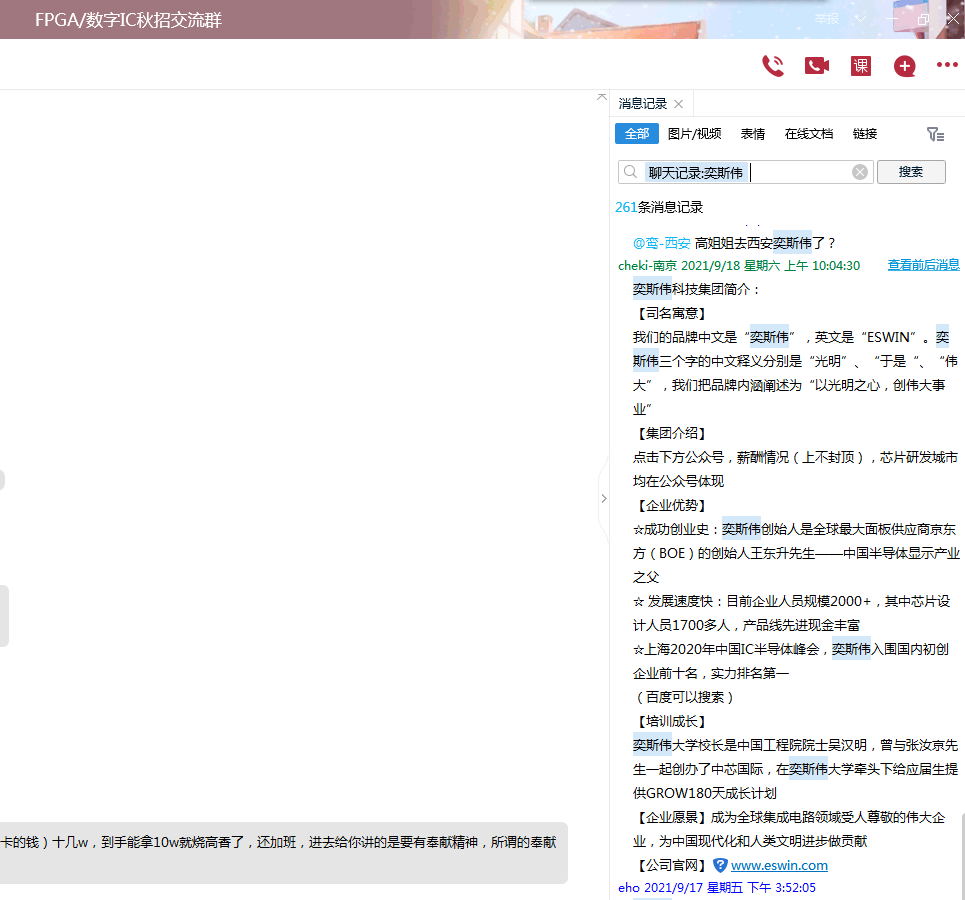The height and width of the screenshot is (900, 965).
Task: Click the shield icon before www.eswin.com
Action: (x=720, y=865)
